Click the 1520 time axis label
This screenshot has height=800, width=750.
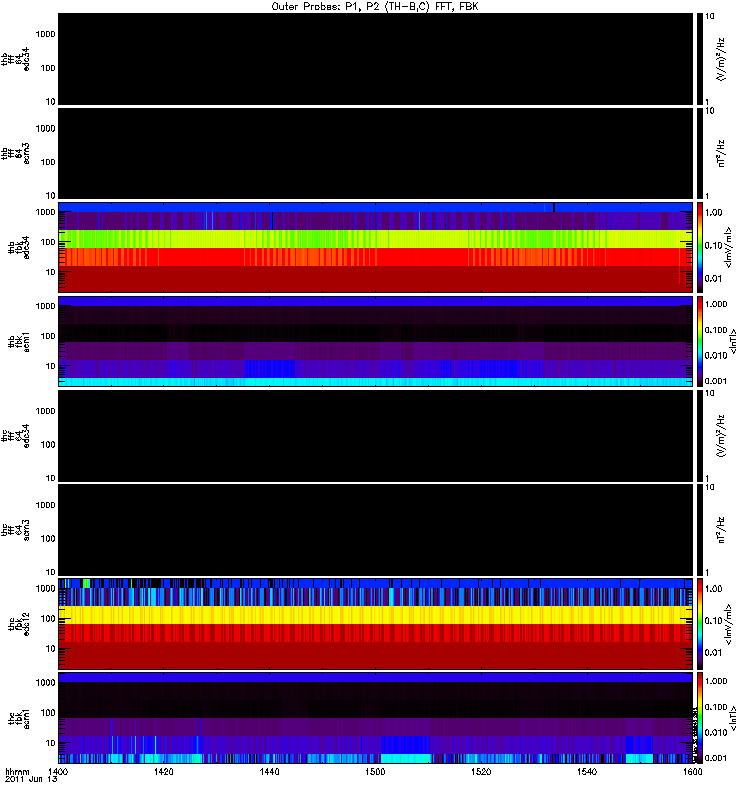[x=481, y=772]
